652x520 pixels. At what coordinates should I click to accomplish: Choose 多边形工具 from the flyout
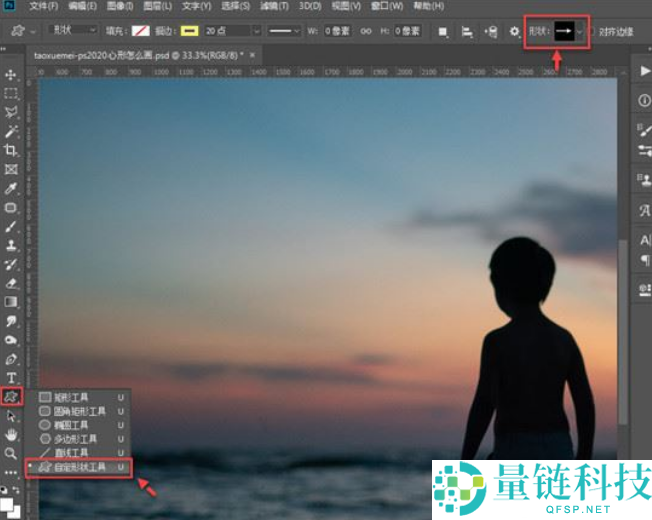pos(78,439)
